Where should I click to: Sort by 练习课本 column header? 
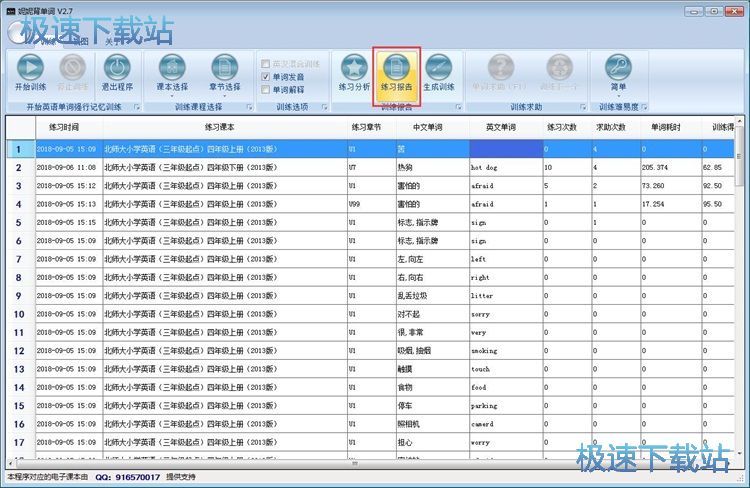pos(225,127)
